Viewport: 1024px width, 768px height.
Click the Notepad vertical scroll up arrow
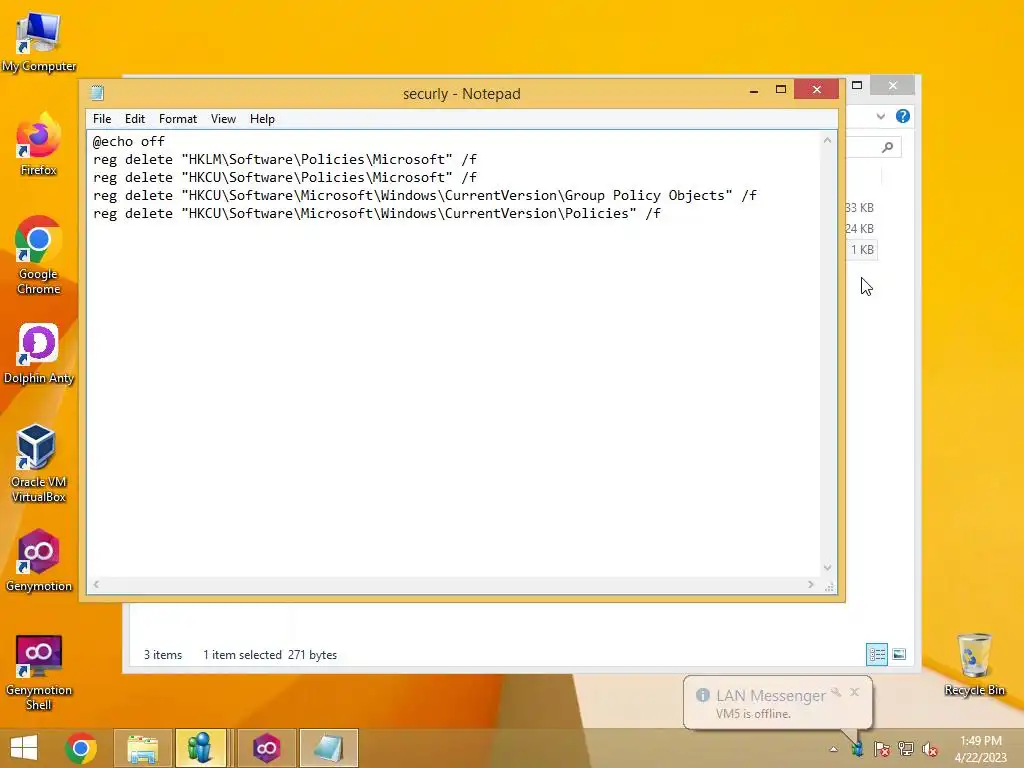pyautogui.click(x=827, y=140)
